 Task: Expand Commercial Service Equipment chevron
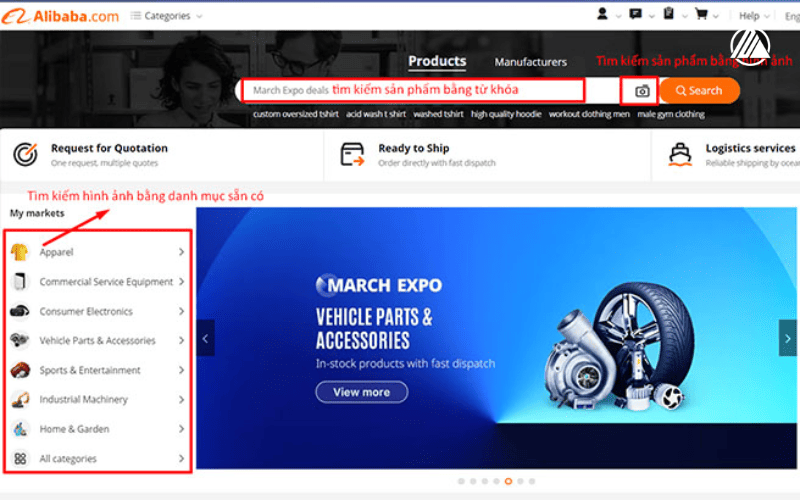tap(182, 282)
